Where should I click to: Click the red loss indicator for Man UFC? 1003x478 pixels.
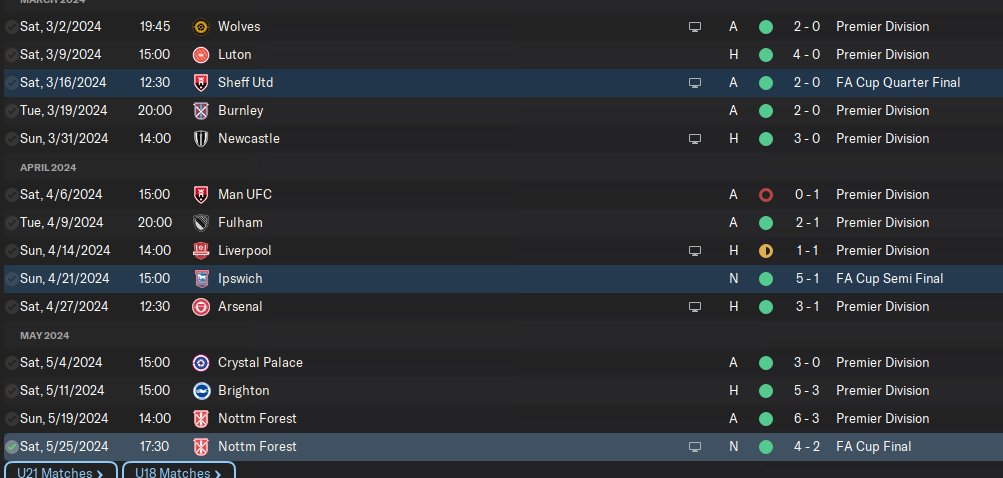766,195
